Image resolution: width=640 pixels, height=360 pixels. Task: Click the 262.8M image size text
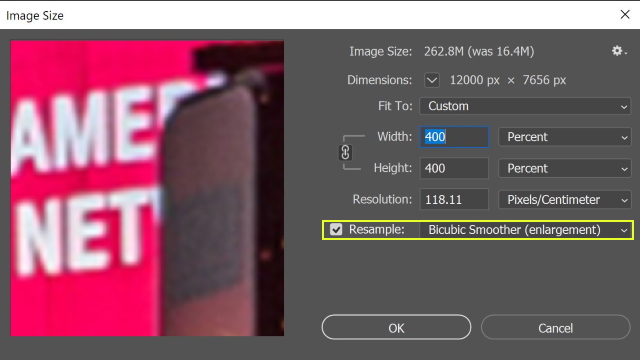[x=479, y=51]
